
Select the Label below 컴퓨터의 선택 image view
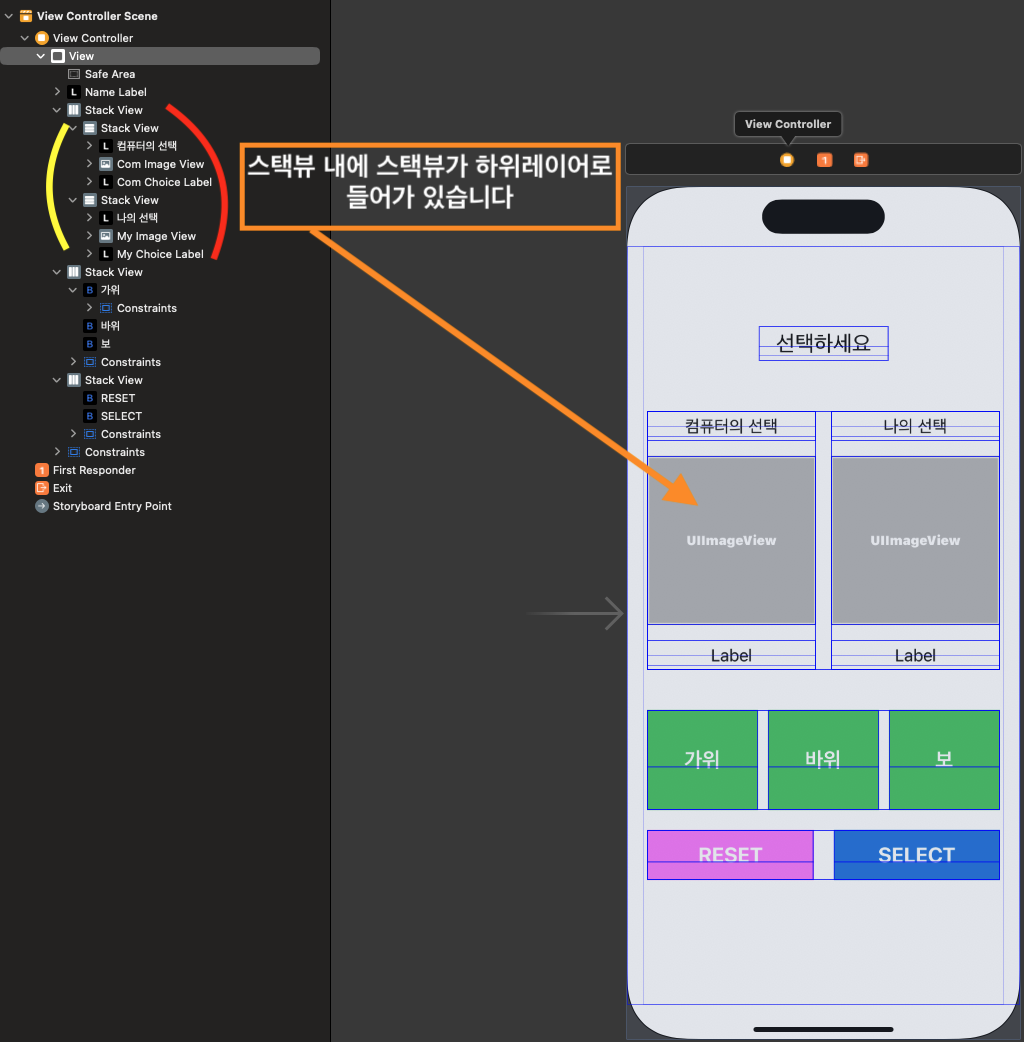[x=731, y=655]
